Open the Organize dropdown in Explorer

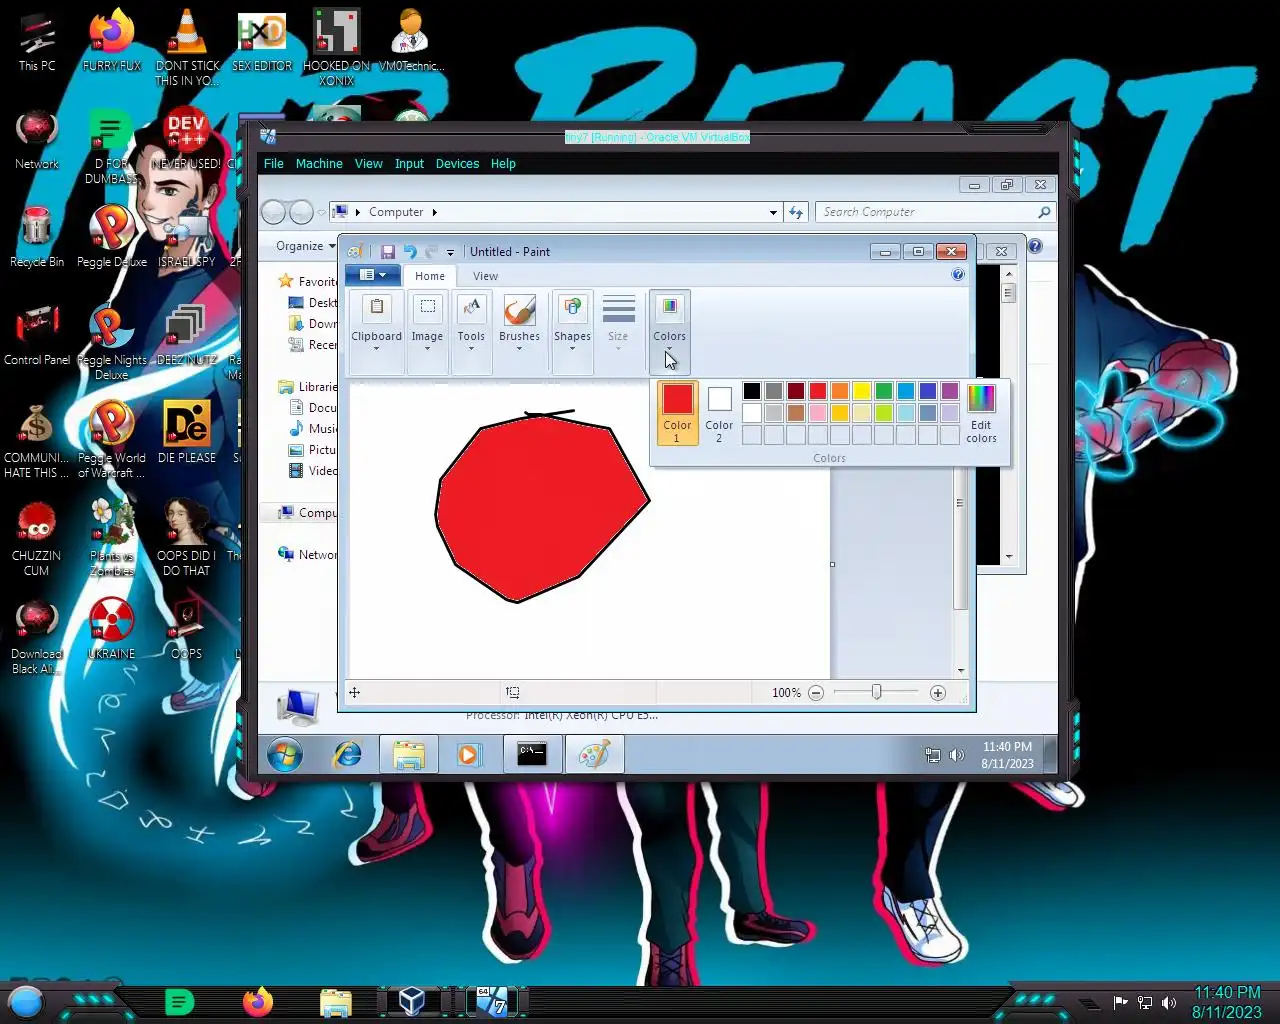306,246
